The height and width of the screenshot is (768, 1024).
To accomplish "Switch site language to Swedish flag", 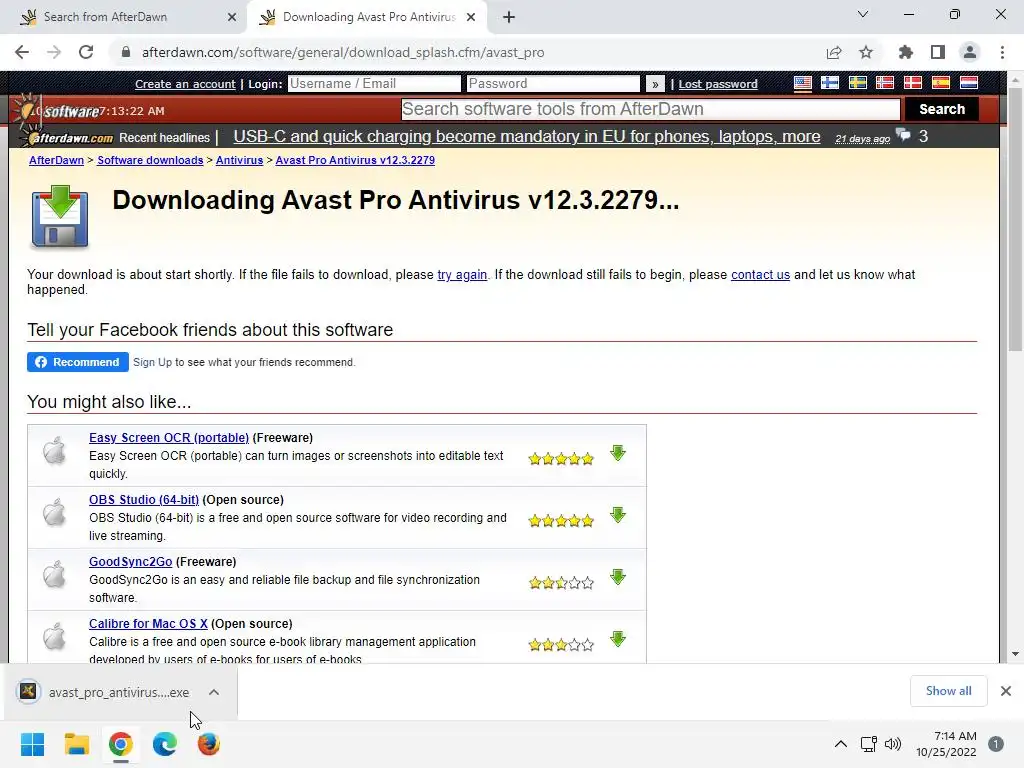I will coord(857,83).
